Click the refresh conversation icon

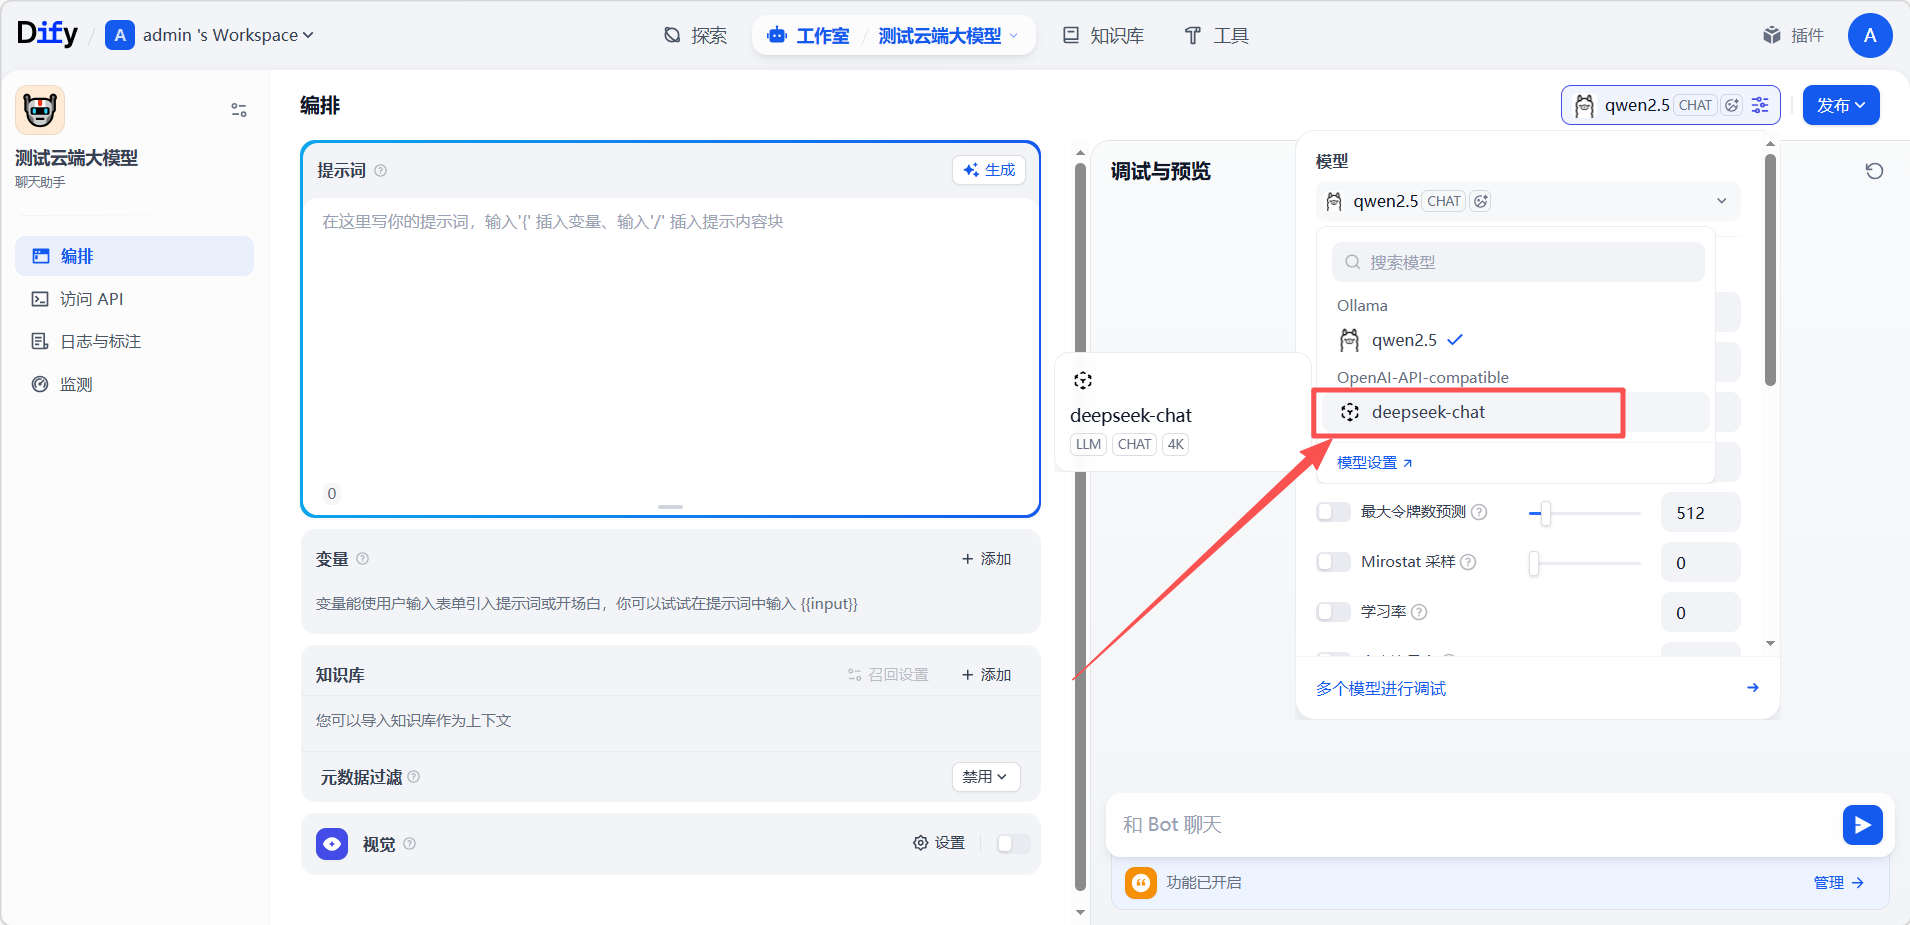coord(1874,171)
